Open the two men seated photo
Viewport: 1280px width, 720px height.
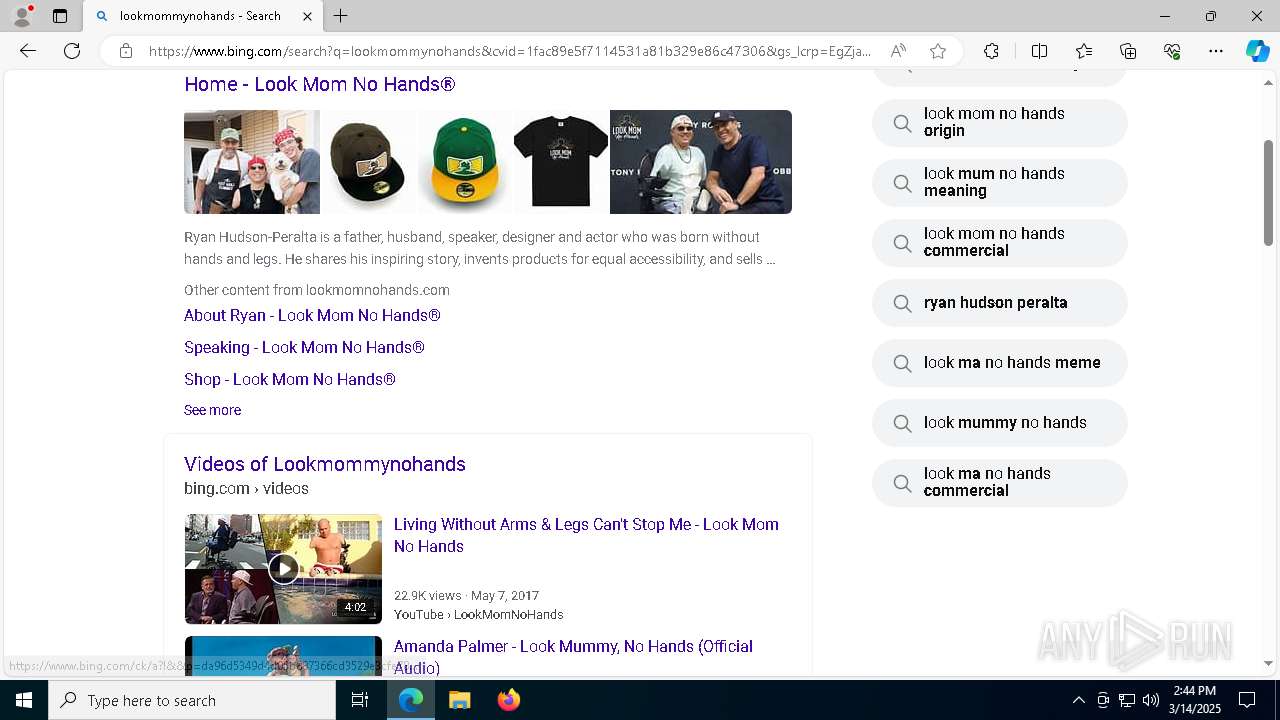coord(701,162)
